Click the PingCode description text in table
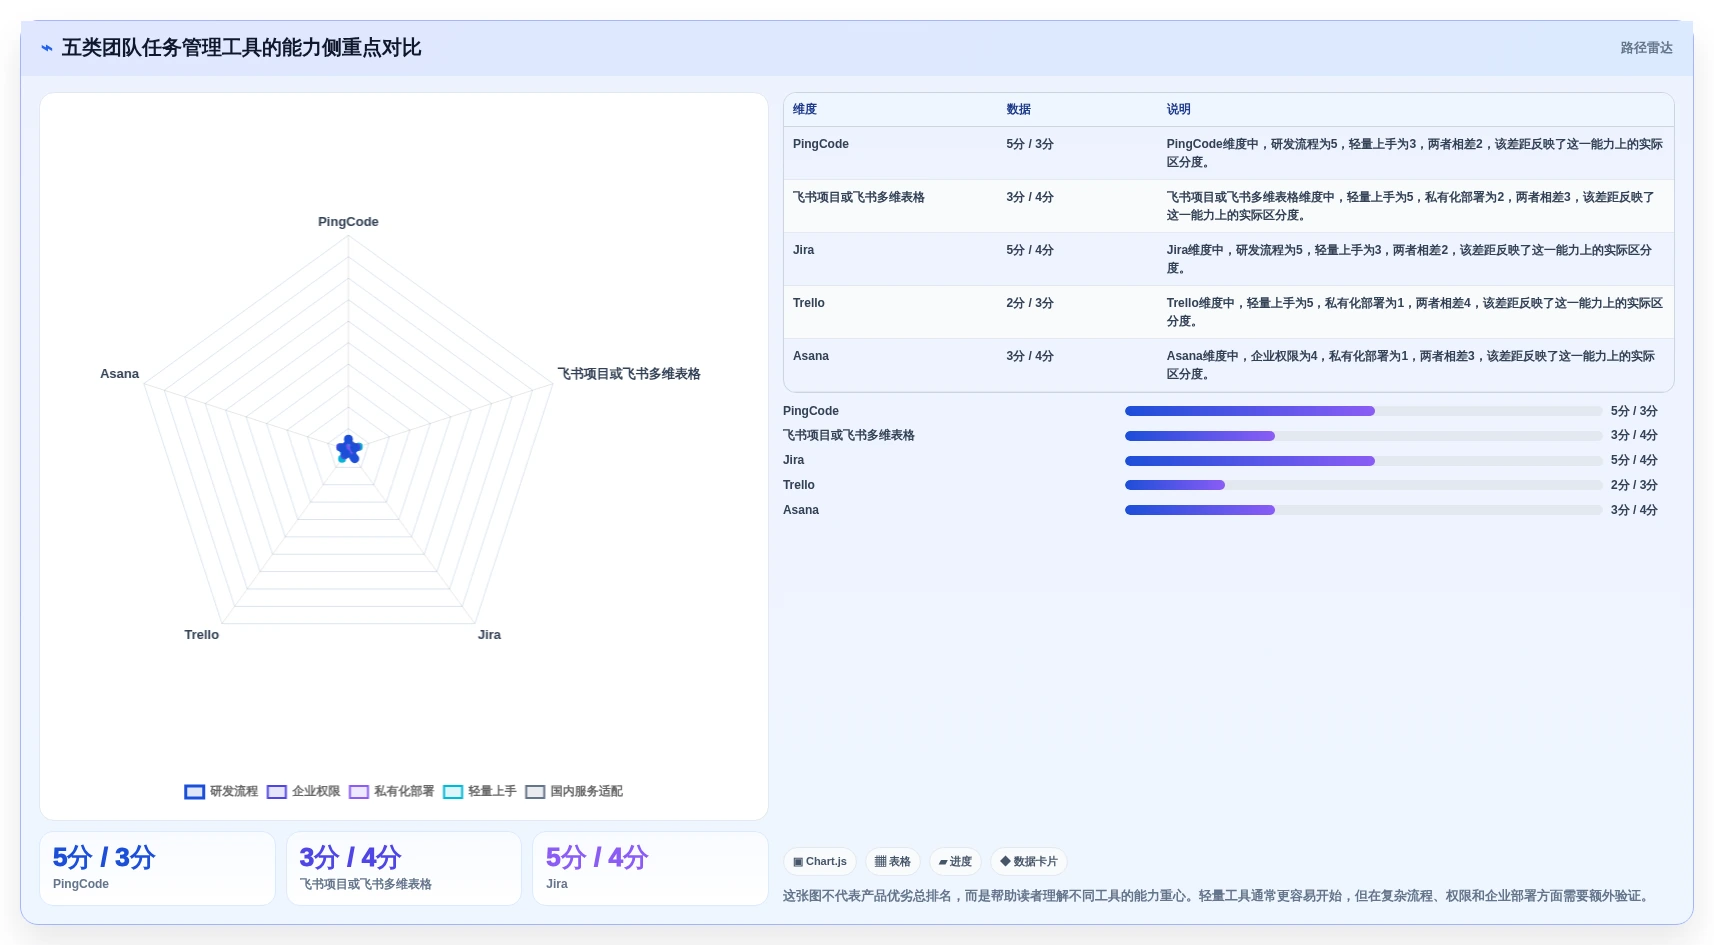This screenshot has width=1714, height=945. point(1414,153)
